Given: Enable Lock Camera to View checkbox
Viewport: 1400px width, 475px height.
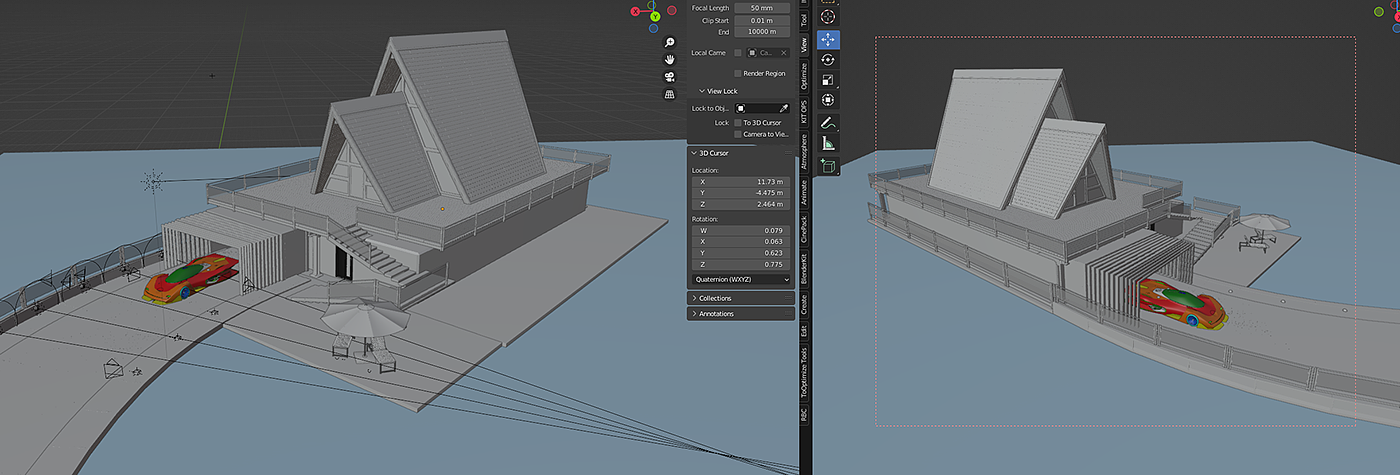Looking at the screenshot, I should 738,134.
